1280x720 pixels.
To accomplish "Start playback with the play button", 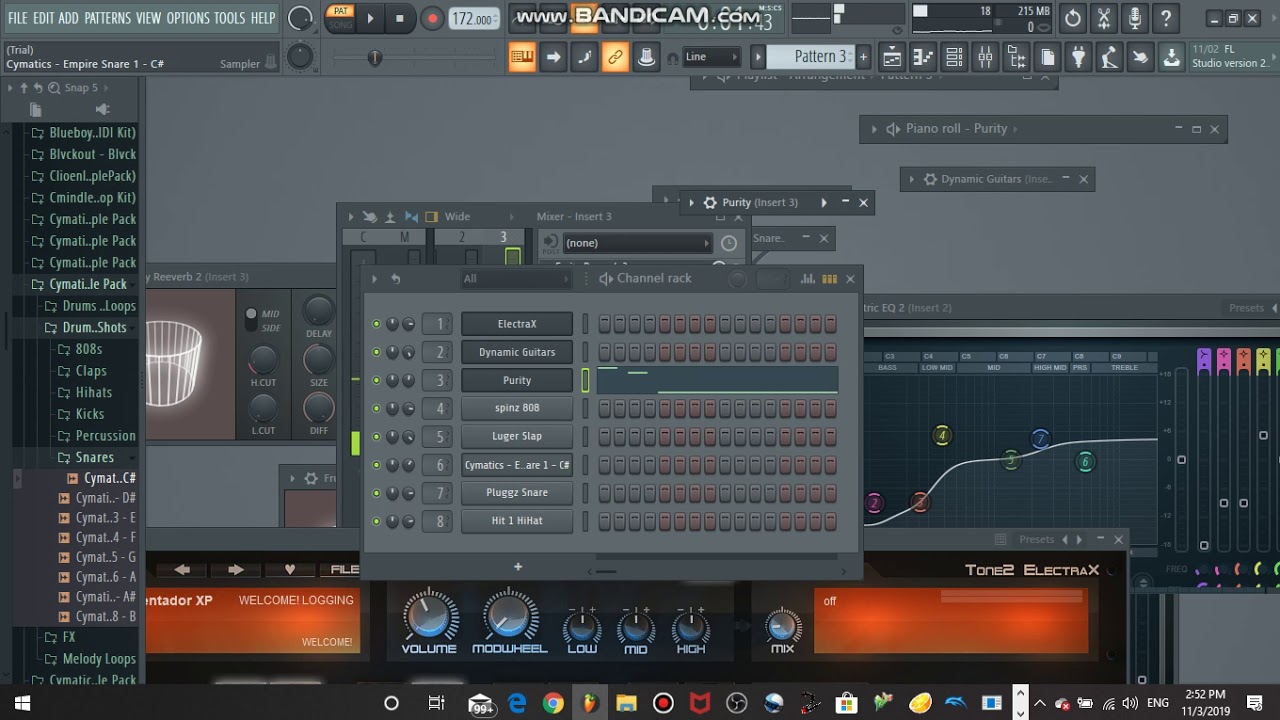I will [370, 18].
